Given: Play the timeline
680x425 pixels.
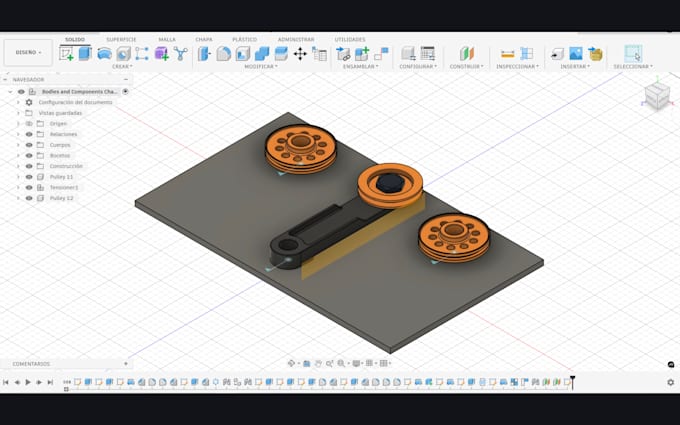Looking at the screenshot, I should (28, 382).
